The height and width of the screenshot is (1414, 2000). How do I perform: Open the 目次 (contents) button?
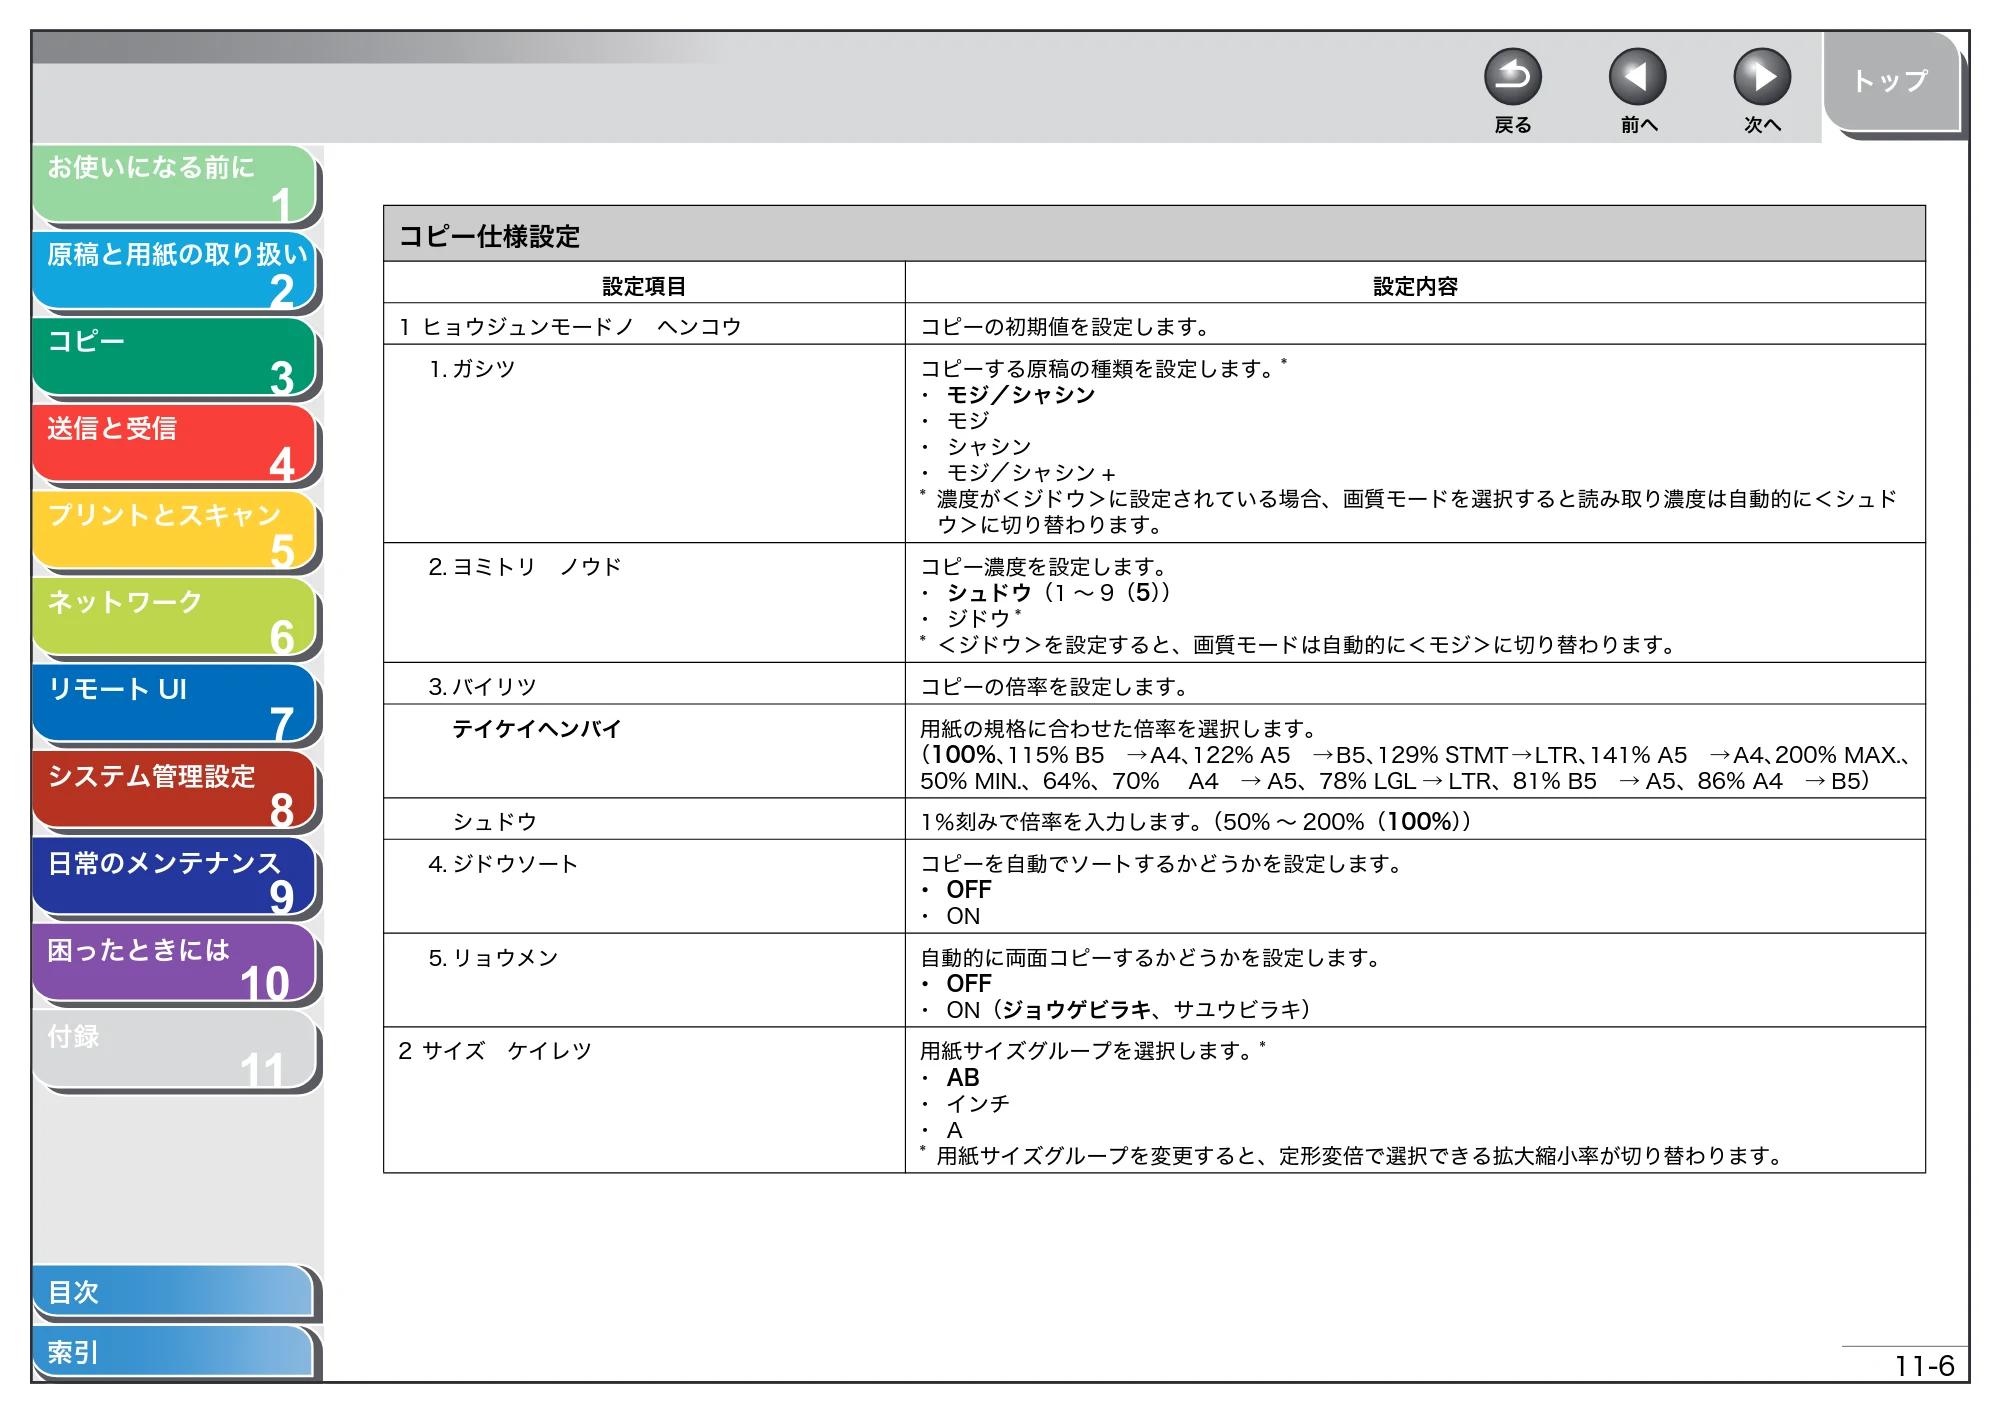point(175,1292)
